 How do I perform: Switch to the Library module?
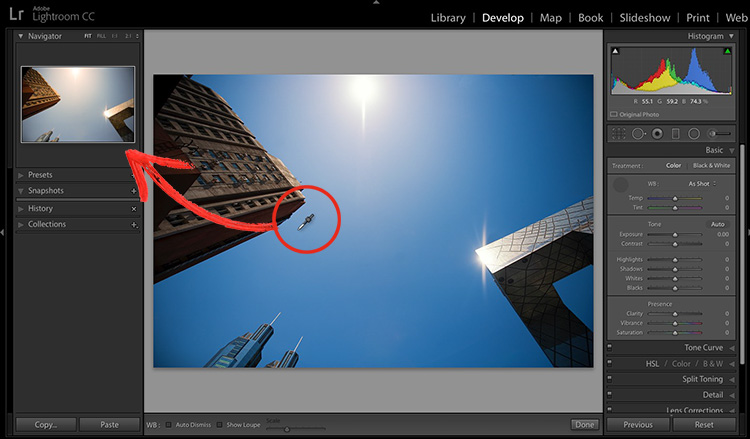tap(448, 18)
